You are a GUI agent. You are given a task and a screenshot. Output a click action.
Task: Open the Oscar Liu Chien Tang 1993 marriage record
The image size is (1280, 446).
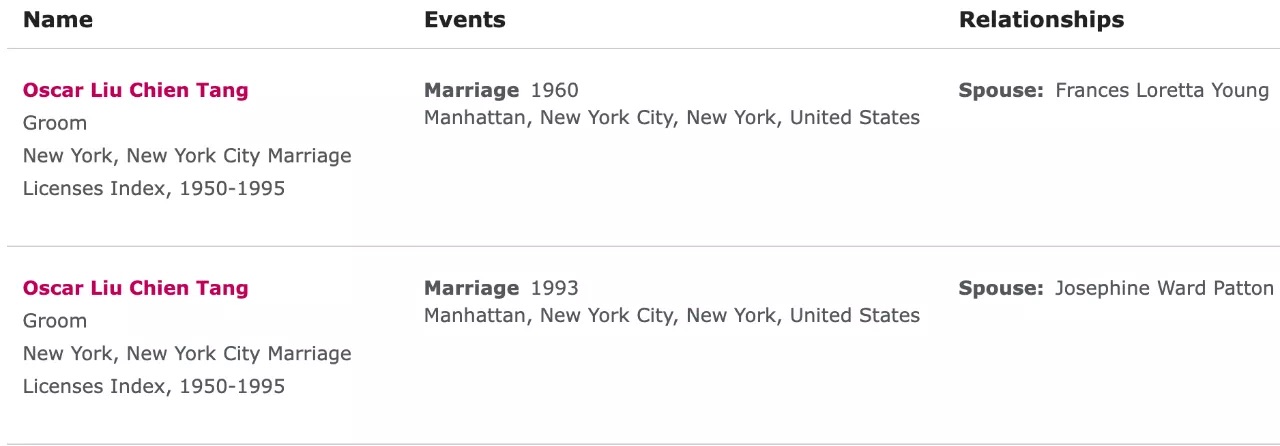(135, 288)
